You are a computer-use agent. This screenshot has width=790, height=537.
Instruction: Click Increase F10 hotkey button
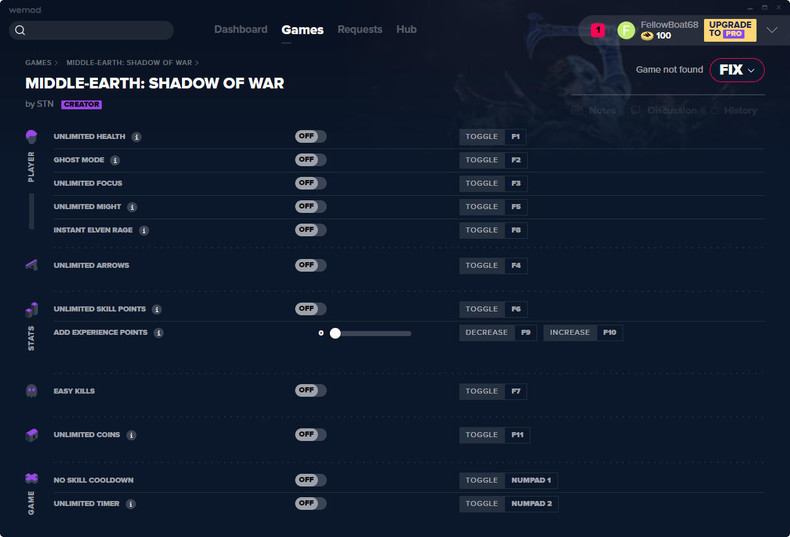(x=583, y=332)
